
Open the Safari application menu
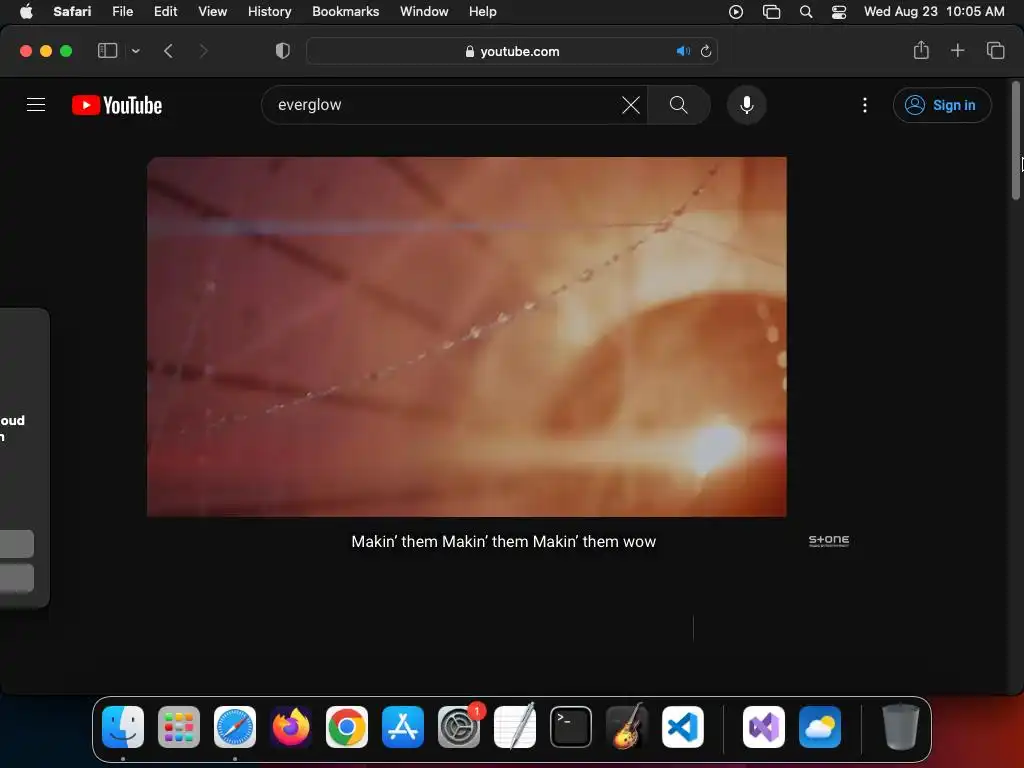72,11
